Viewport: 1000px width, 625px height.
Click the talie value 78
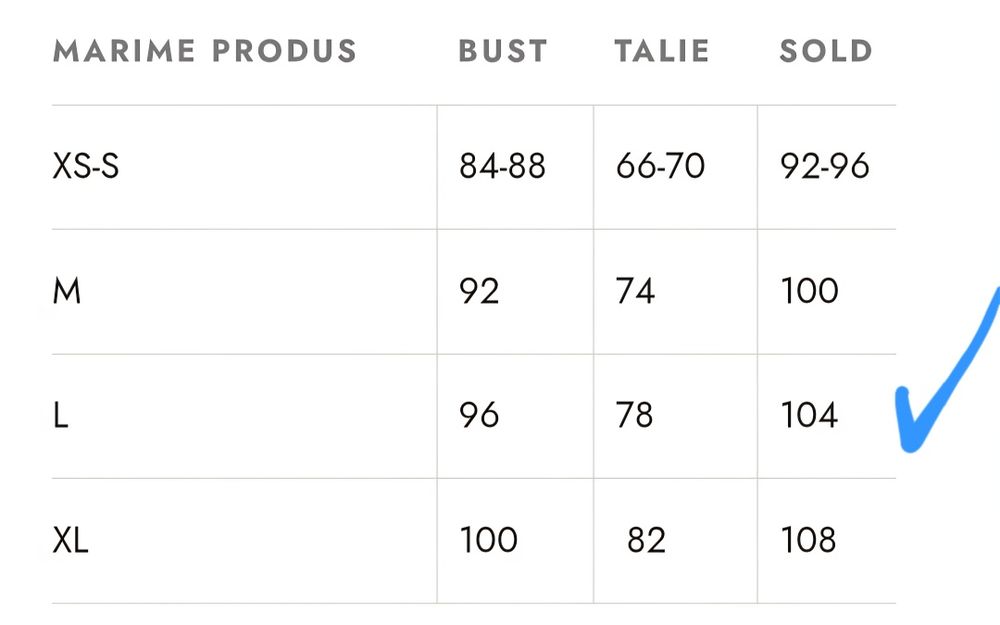click(x=635, y=415)
